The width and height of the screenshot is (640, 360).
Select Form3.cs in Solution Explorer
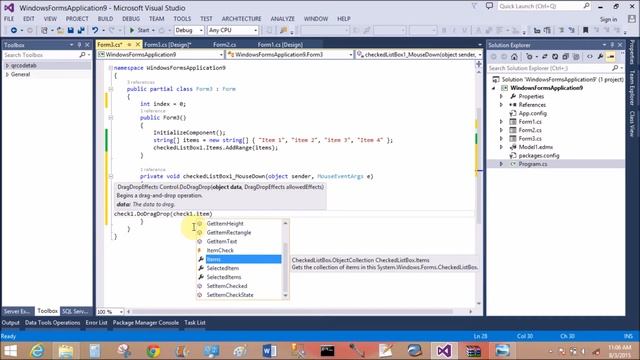click(530, 139)
